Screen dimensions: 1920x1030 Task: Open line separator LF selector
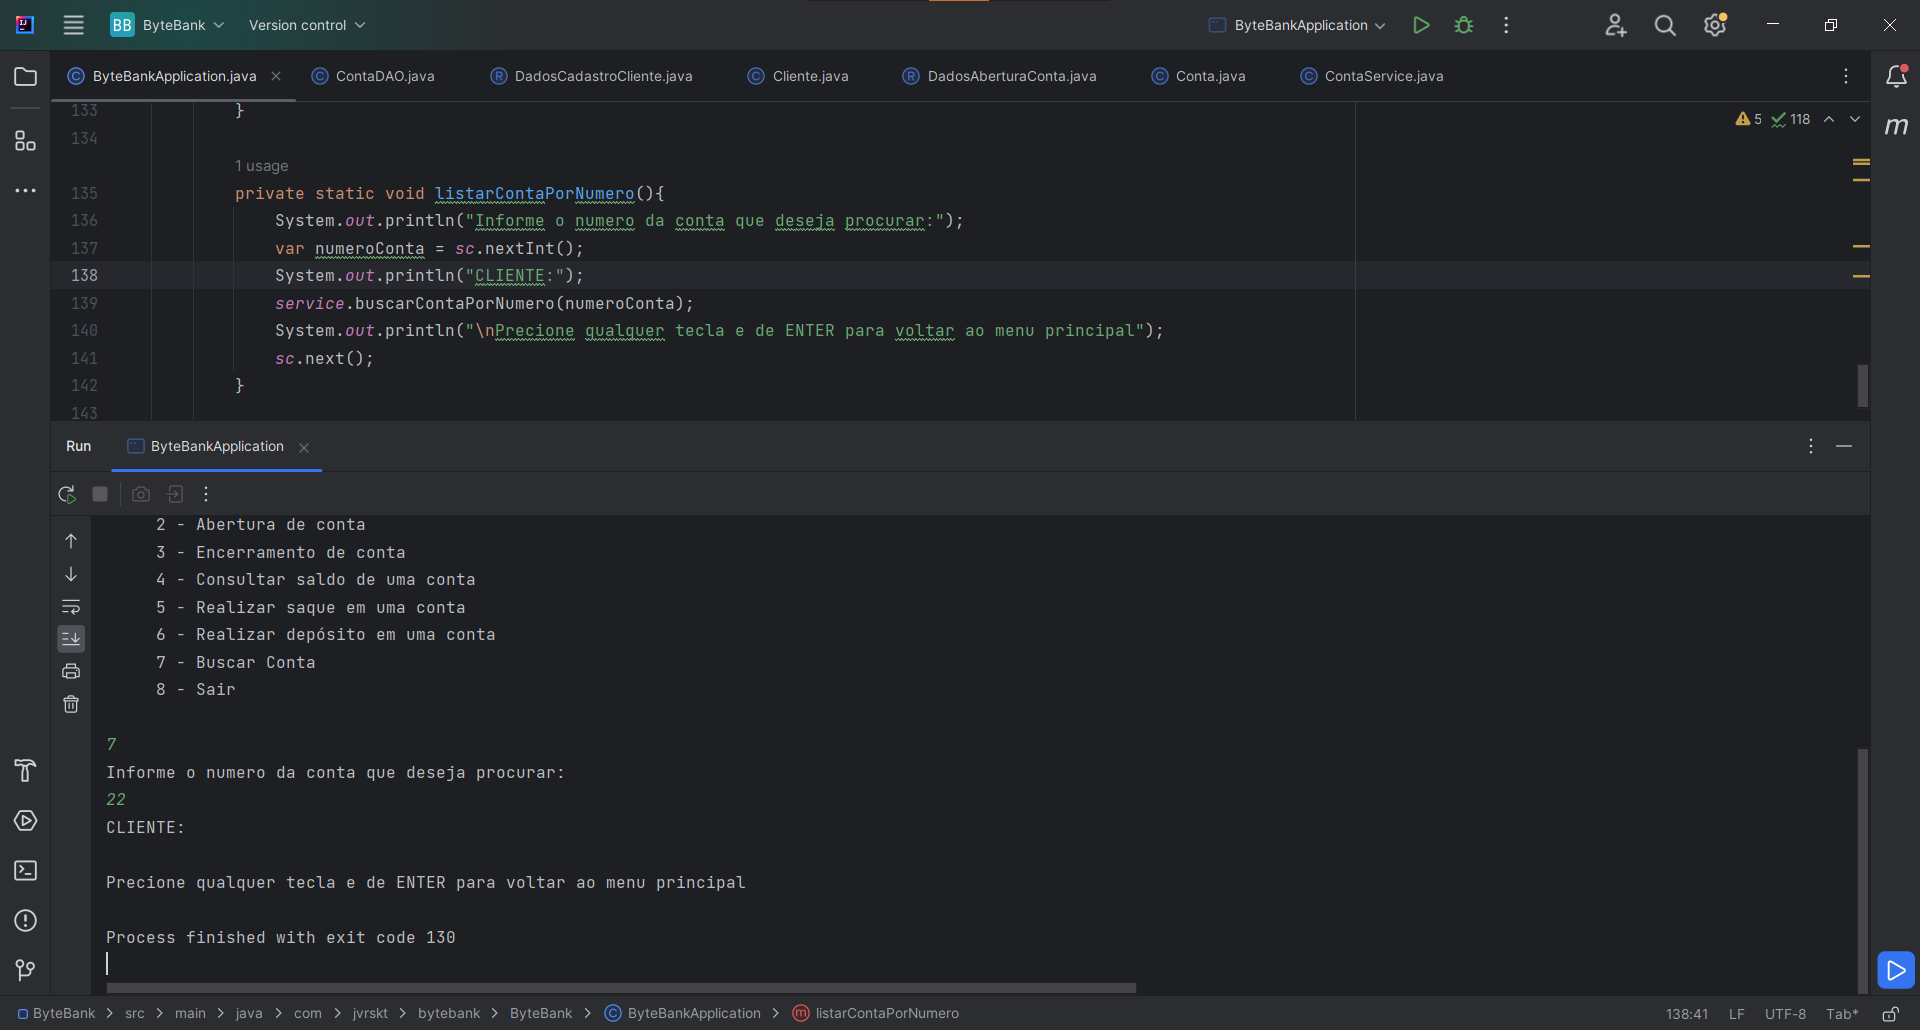pos(1737,1014)
